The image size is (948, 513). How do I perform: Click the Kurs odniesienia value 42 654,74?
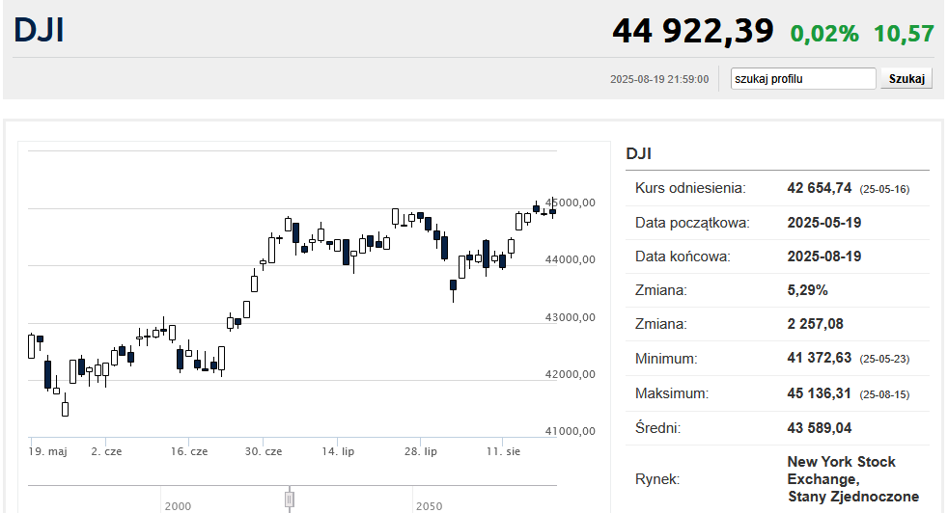tap(819, 188)
